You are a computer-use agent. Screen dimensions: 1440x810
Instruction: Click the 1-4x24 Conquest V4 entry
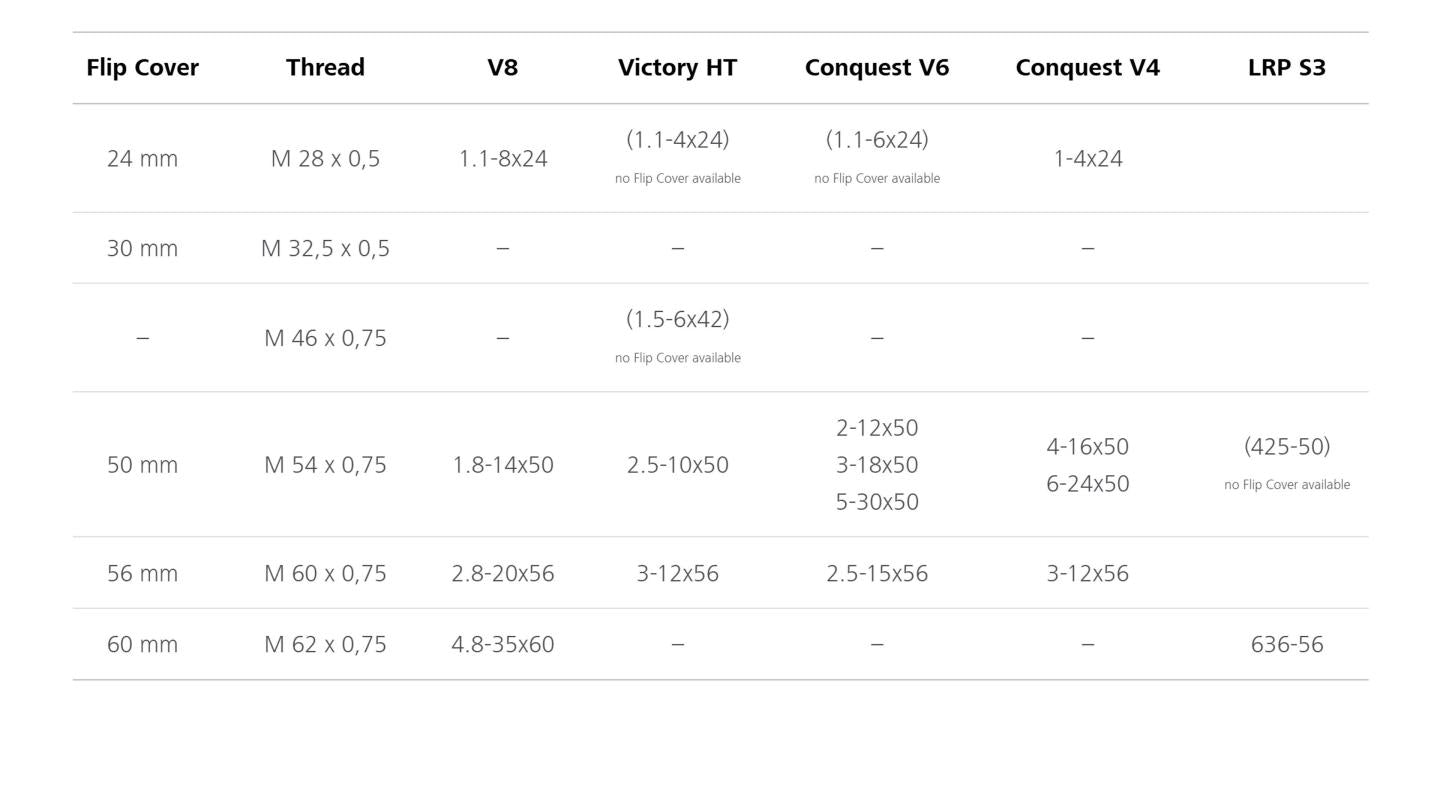[1088, 158]
